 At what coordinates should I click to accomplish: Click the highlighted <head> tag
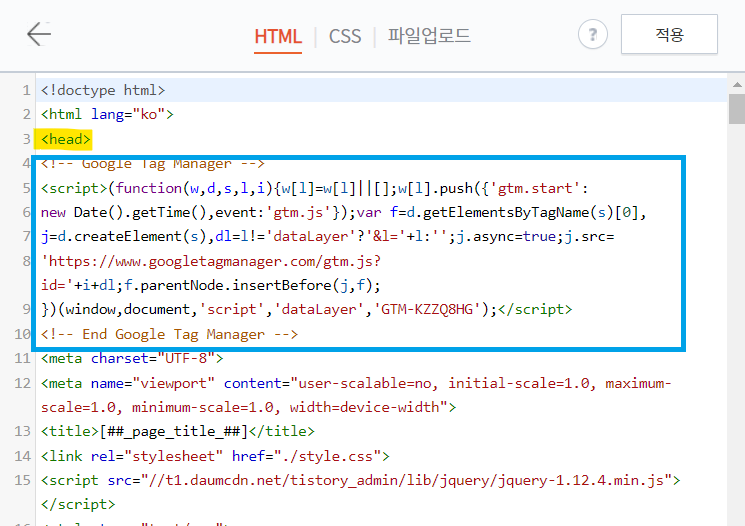(x=65, y=139)
